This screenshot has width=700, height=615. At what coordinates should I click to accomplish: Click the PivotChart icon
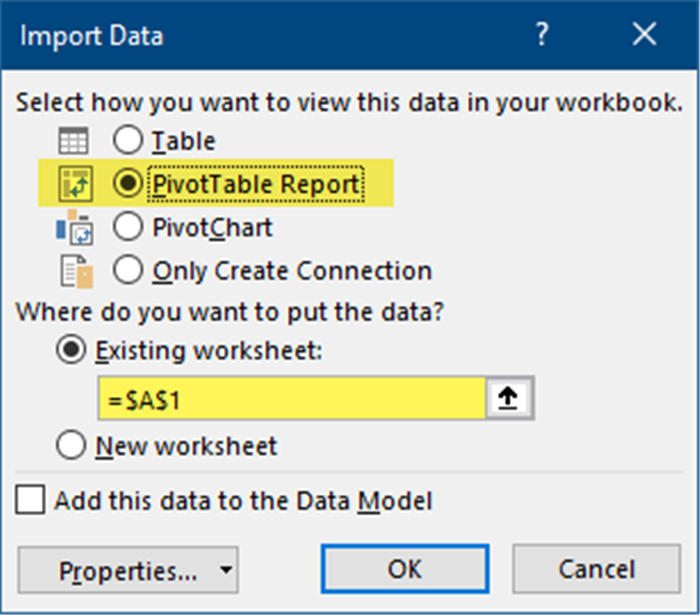coord(74,228)
